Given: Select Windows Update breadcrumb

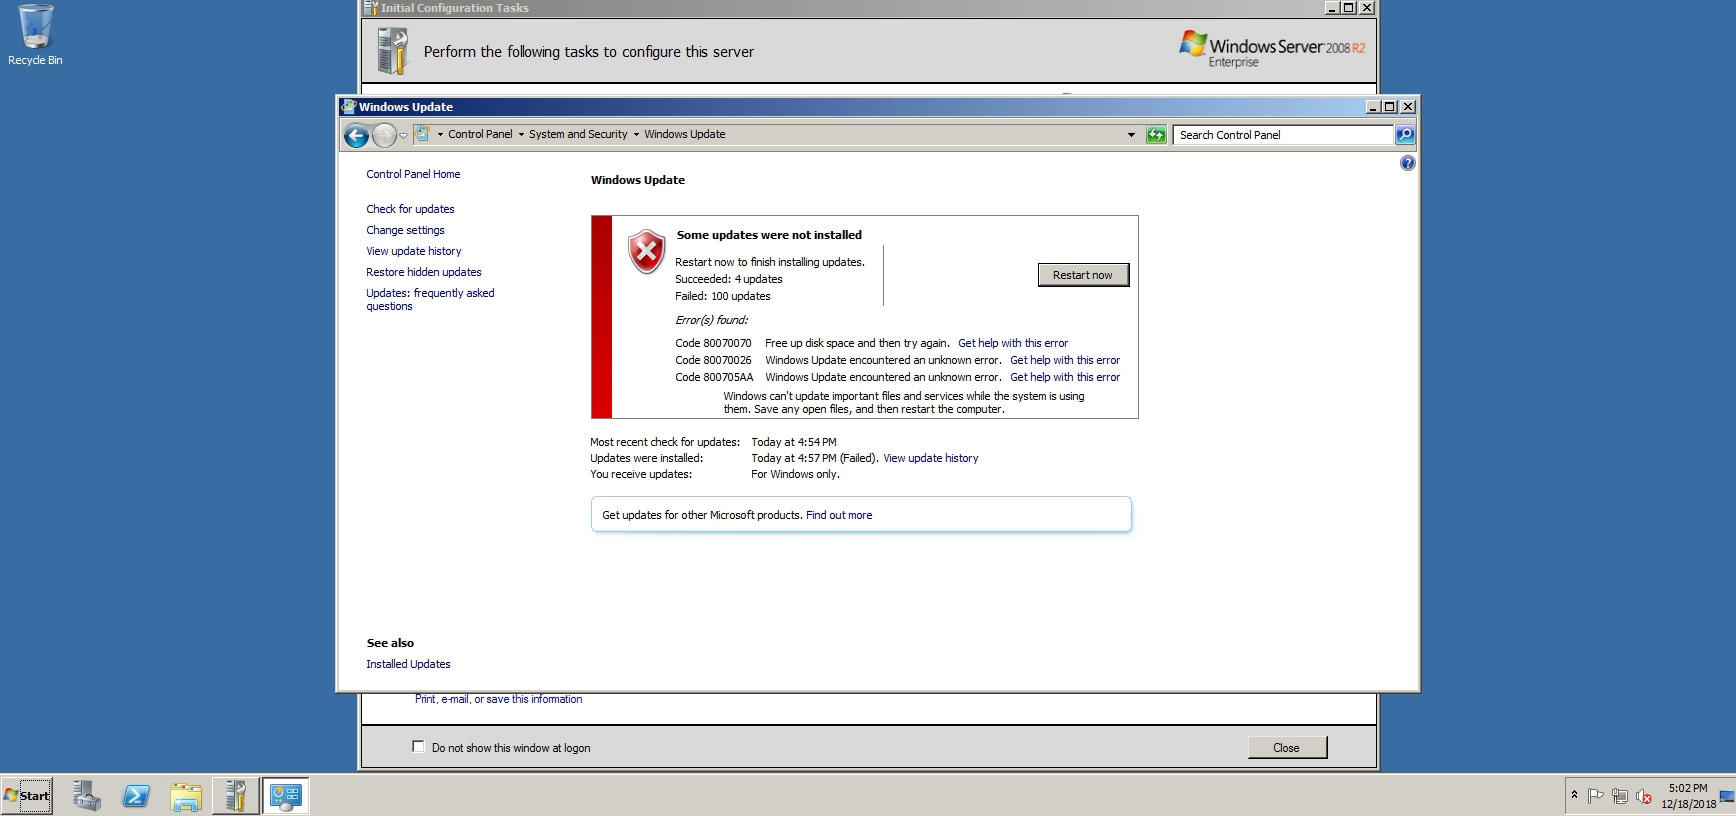Looking at the screenshot, I should pyautogui.click(x=685, y=134).
